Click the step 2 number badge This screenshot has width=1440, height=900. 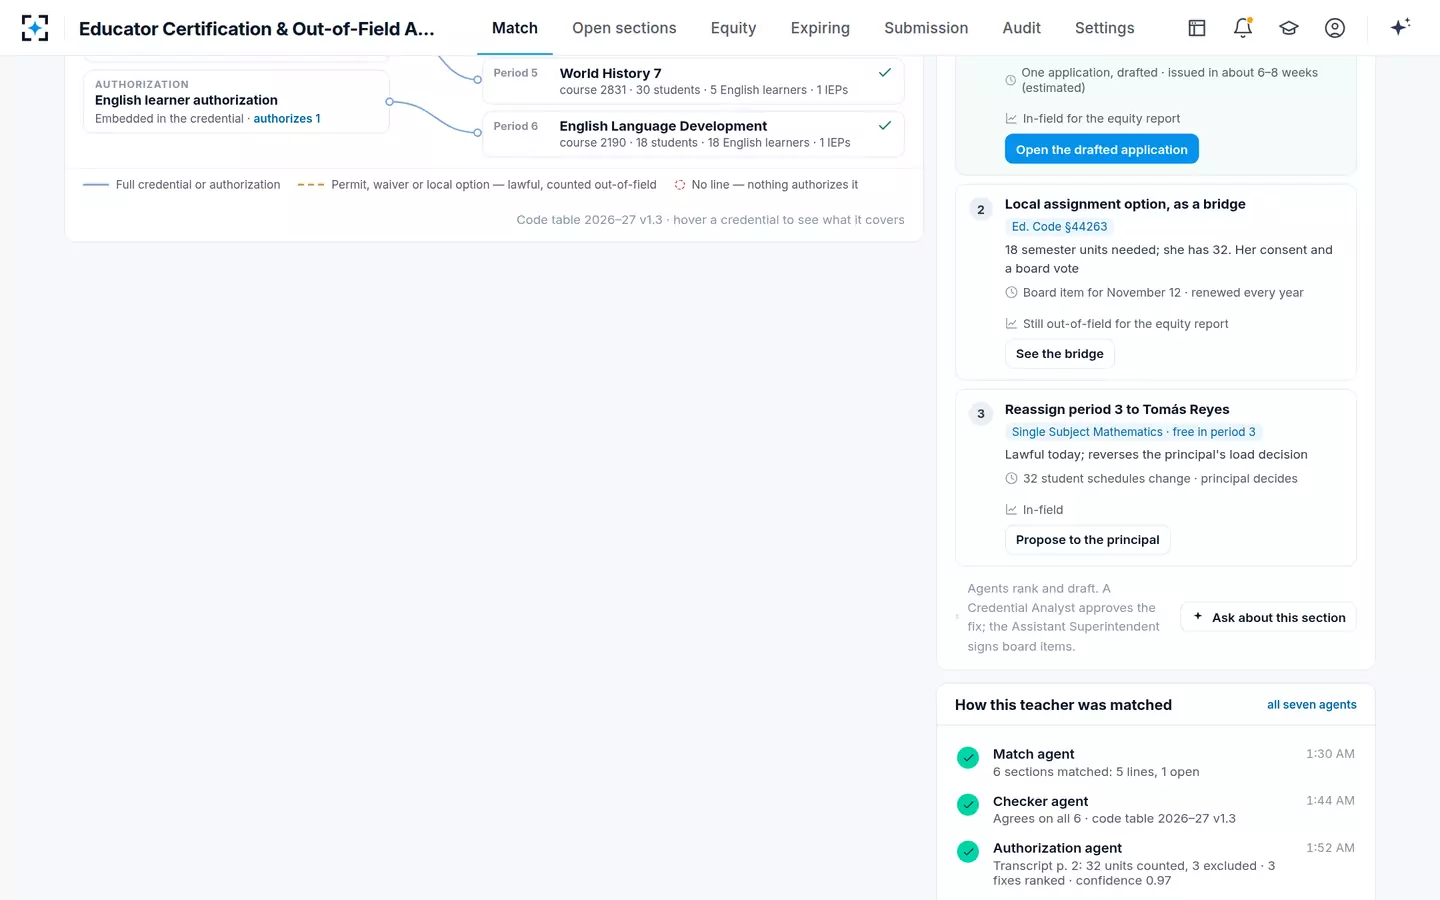pyautogui.click(x=981, y=210)
